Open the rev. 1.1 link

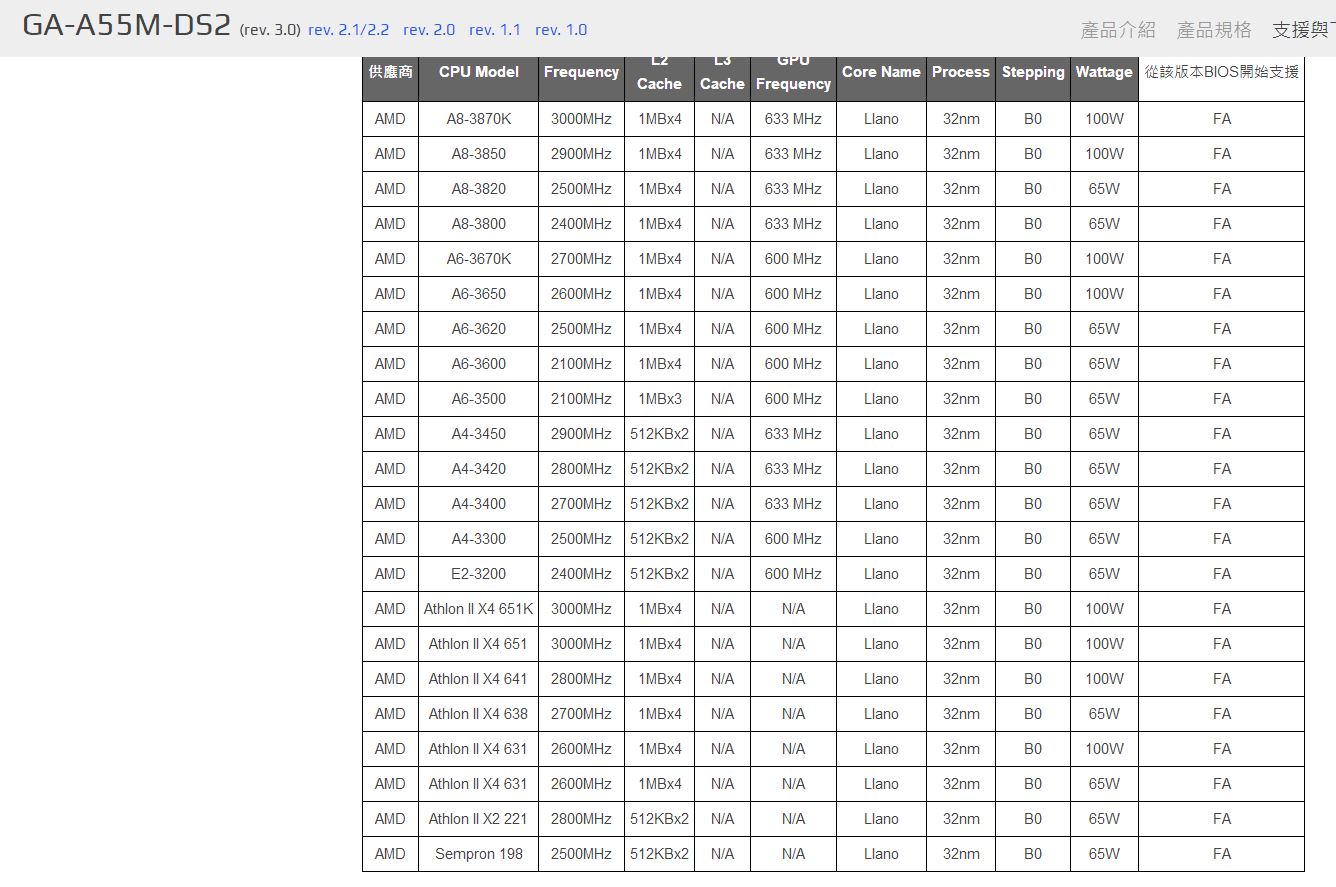(x=495, y=30)
